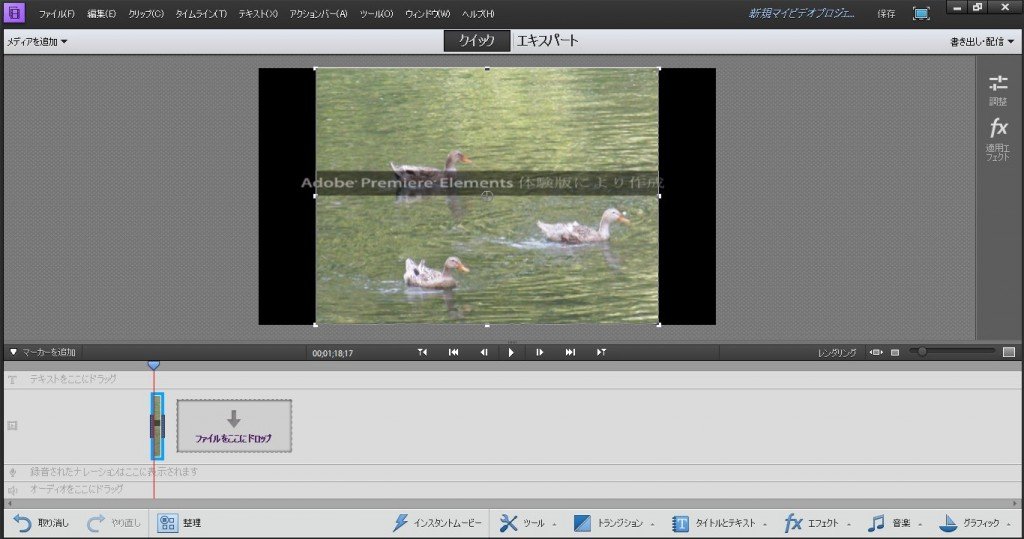Open the 音楽 music panel
This screenshot has height=539, width=1024.
point(895,523)
